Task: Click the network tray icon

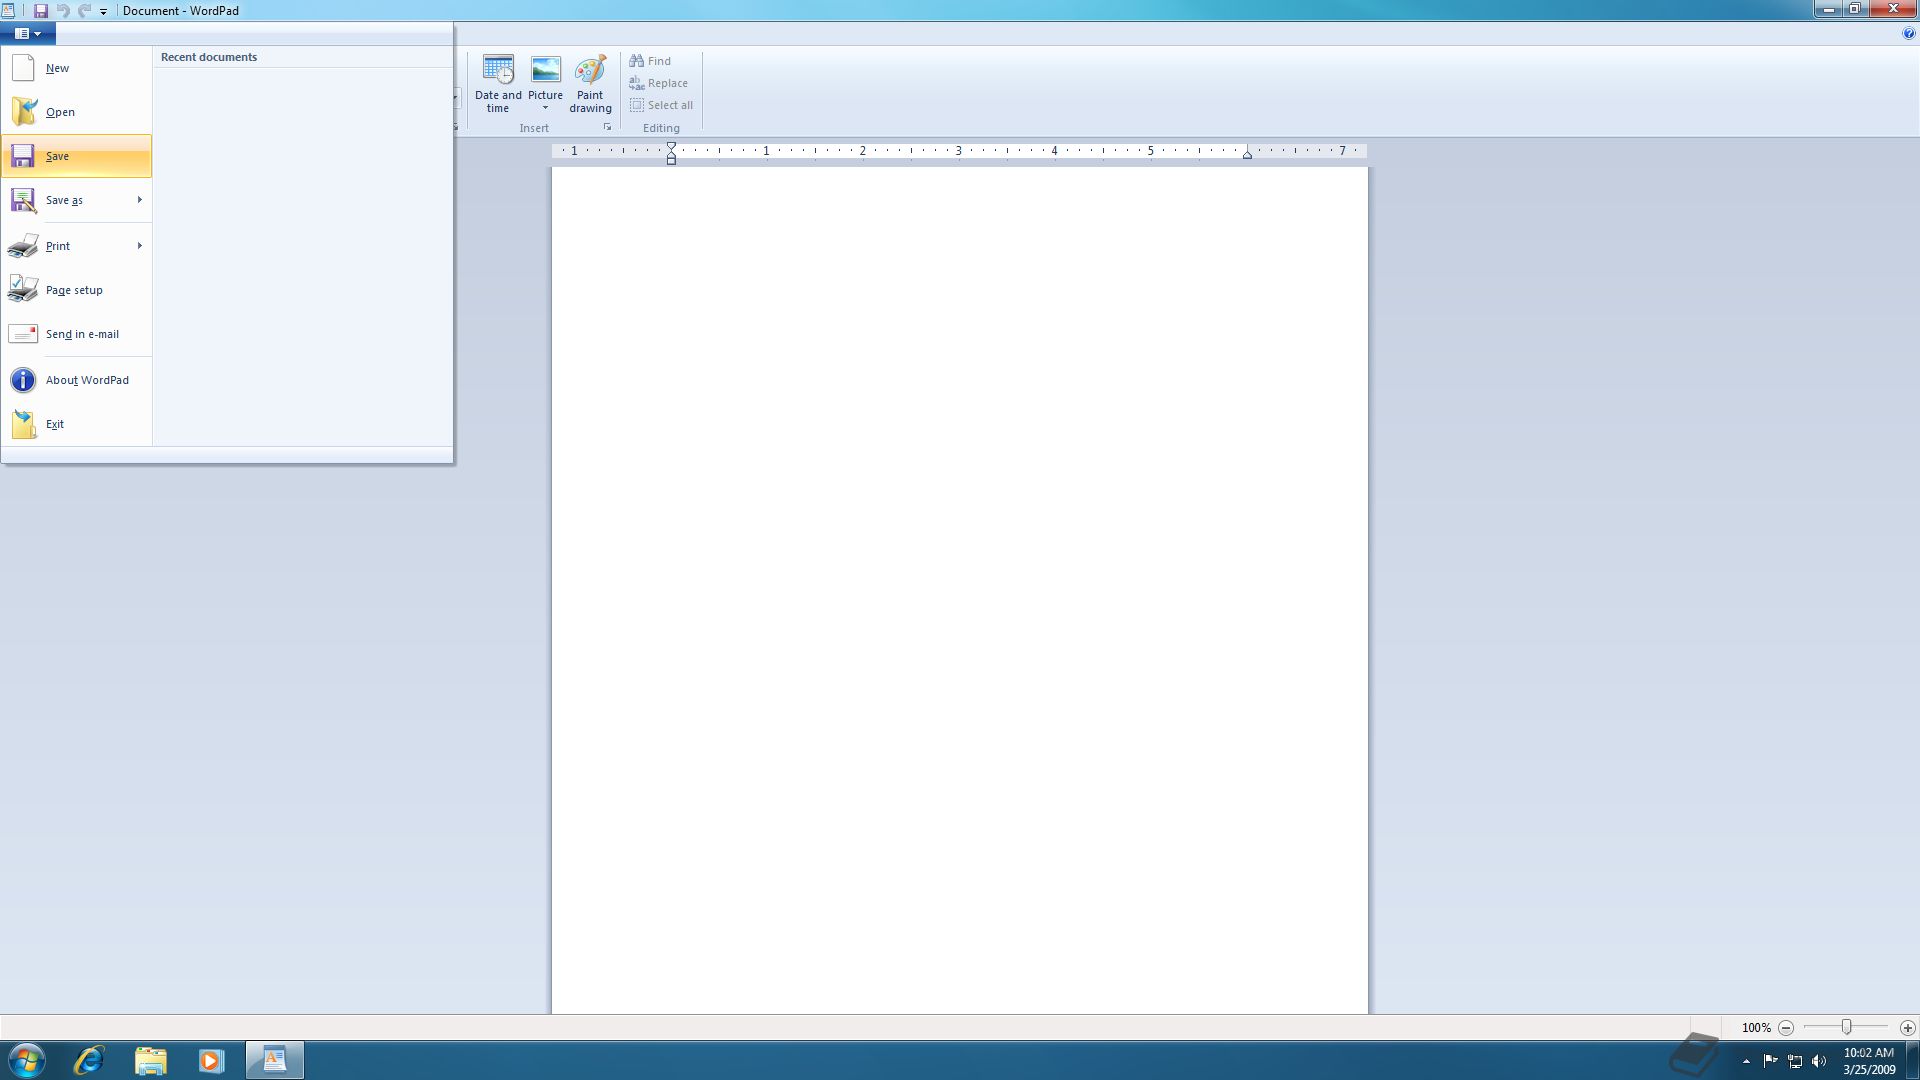Action: (1795, 1061)
